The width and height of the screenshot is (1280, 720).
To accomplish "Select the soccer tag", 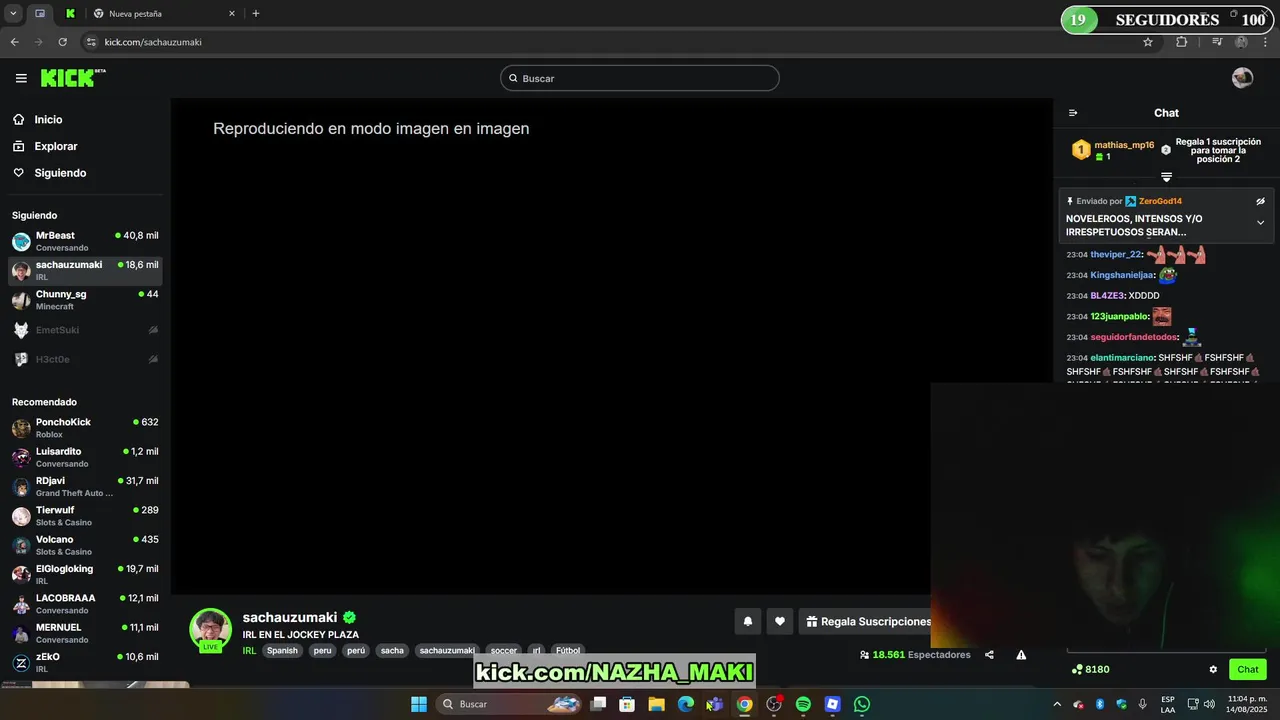I will tap(504, 651).
